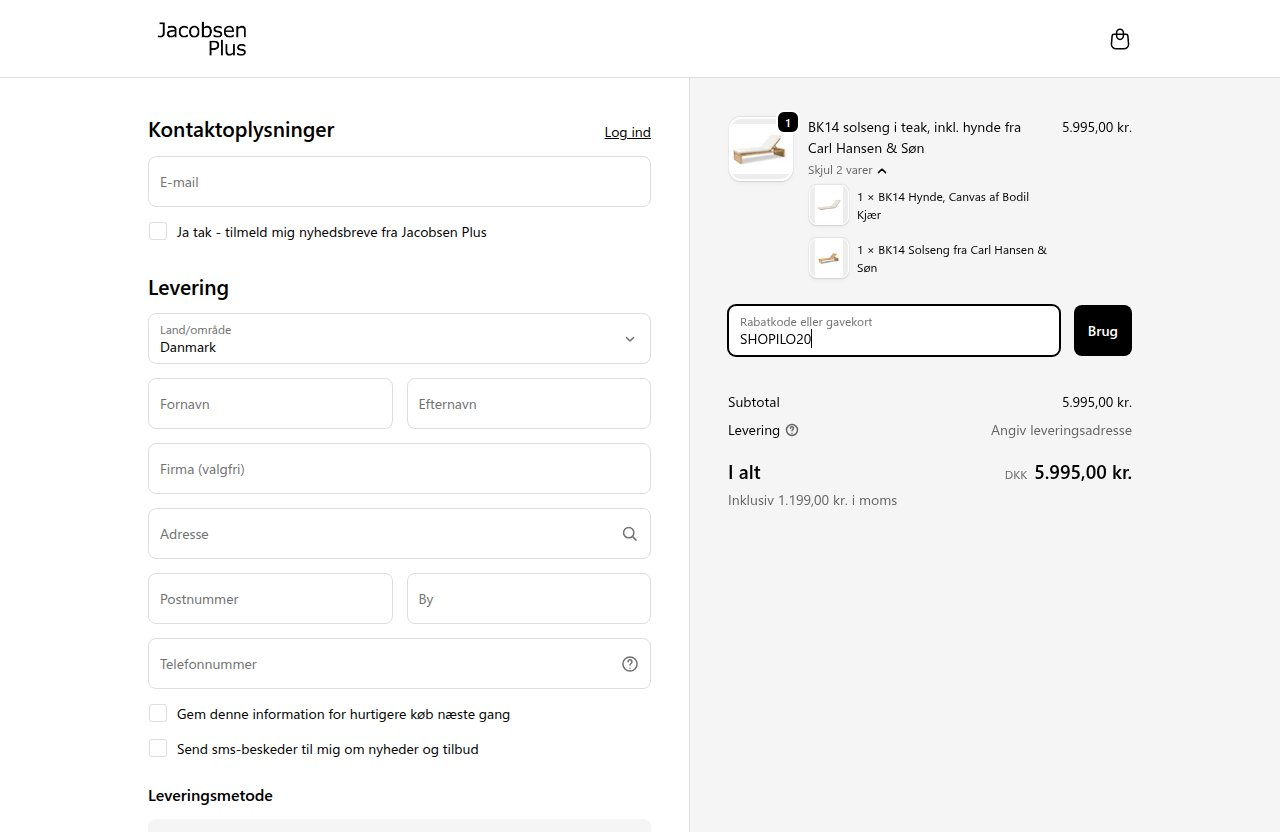
Task: Click the Jacobsen Plus logo
Action: pos(202,39)
